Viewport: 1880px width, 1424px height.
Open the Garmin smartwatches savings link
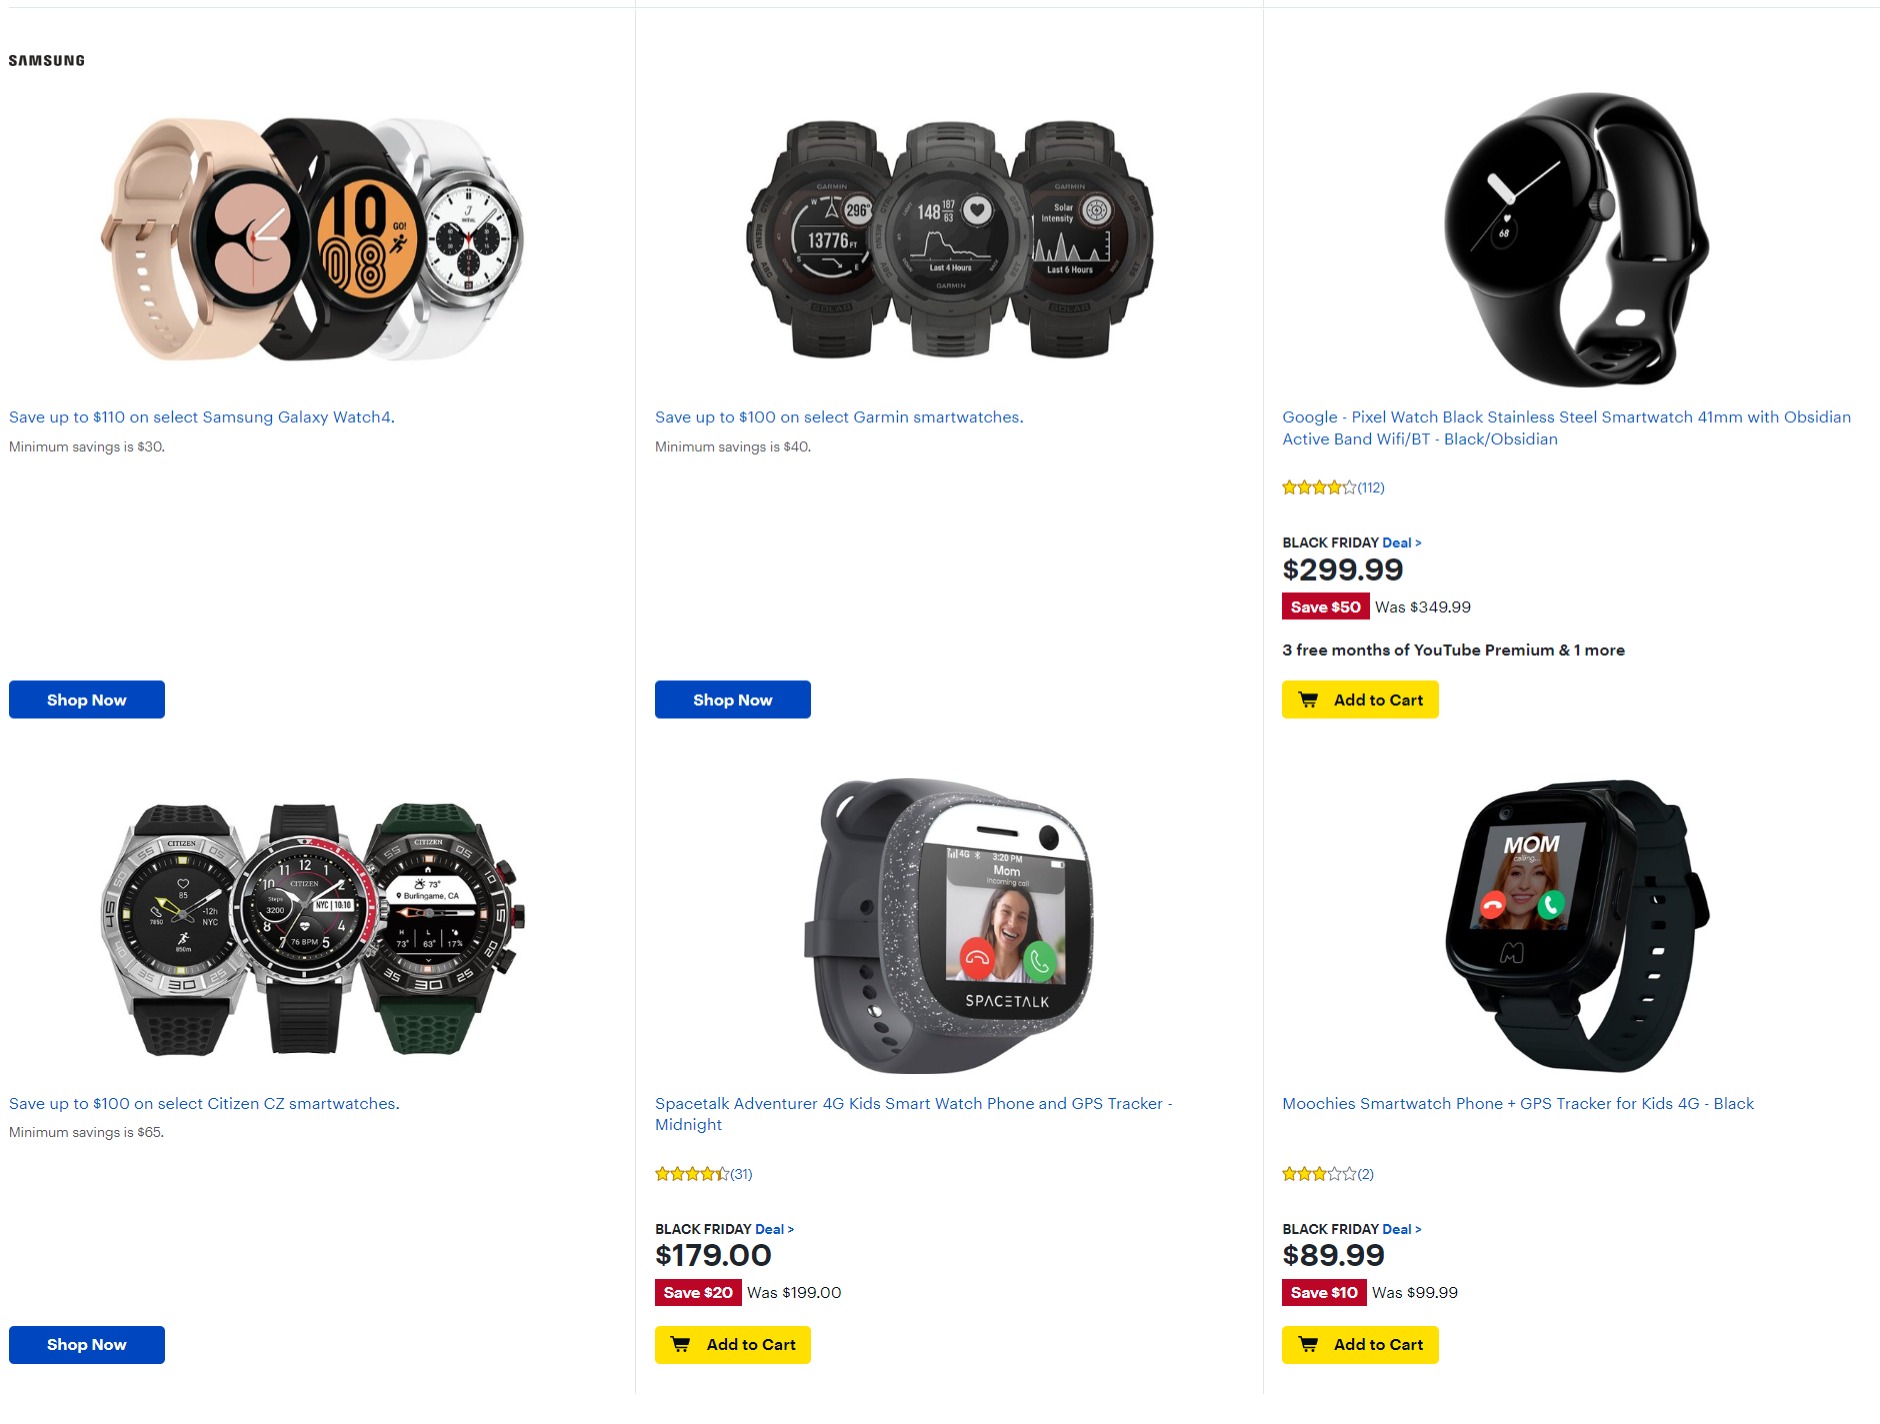tap(839, 417)
